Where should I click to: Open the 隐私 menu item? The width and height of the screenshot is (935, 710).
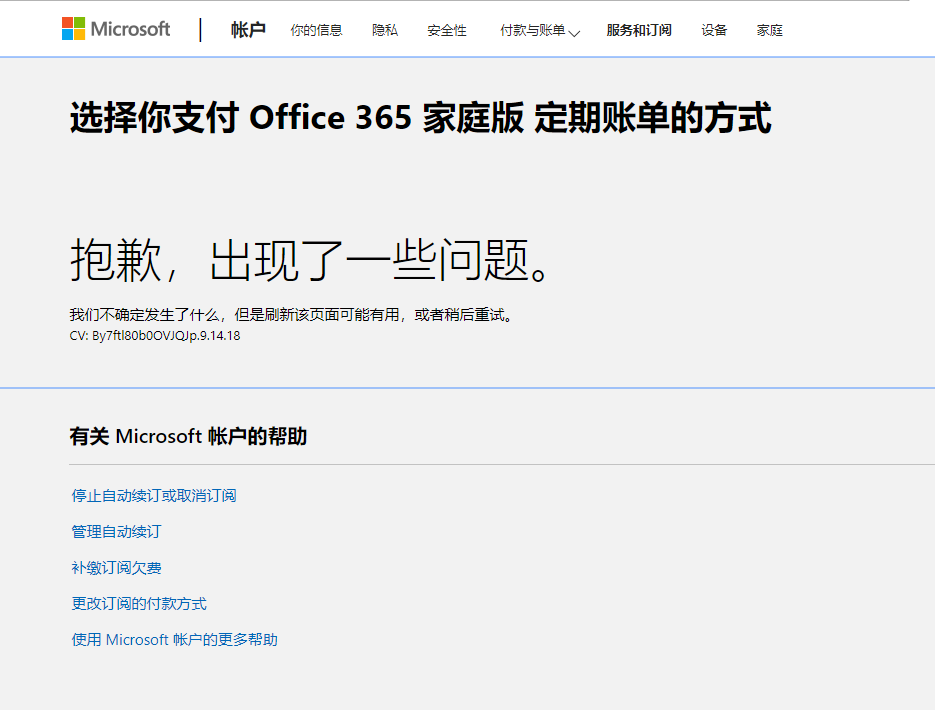(385, 30)
